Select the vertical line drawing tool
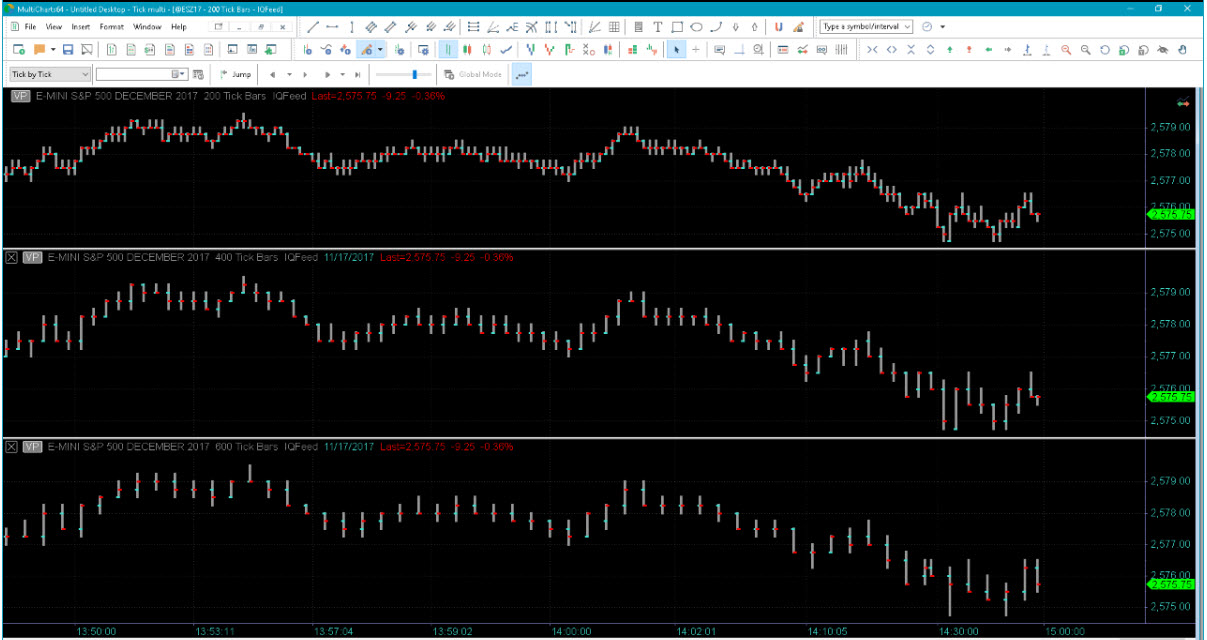 pos(352,27)
